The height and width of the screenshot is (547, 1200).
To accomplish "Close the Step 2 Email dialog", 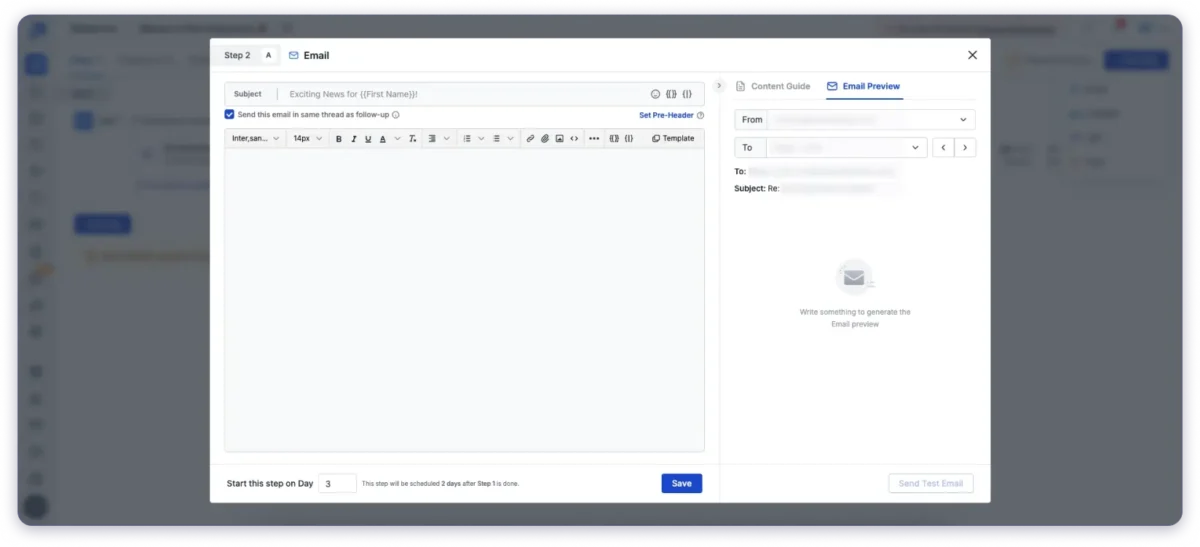I will [x=973, y=55].
